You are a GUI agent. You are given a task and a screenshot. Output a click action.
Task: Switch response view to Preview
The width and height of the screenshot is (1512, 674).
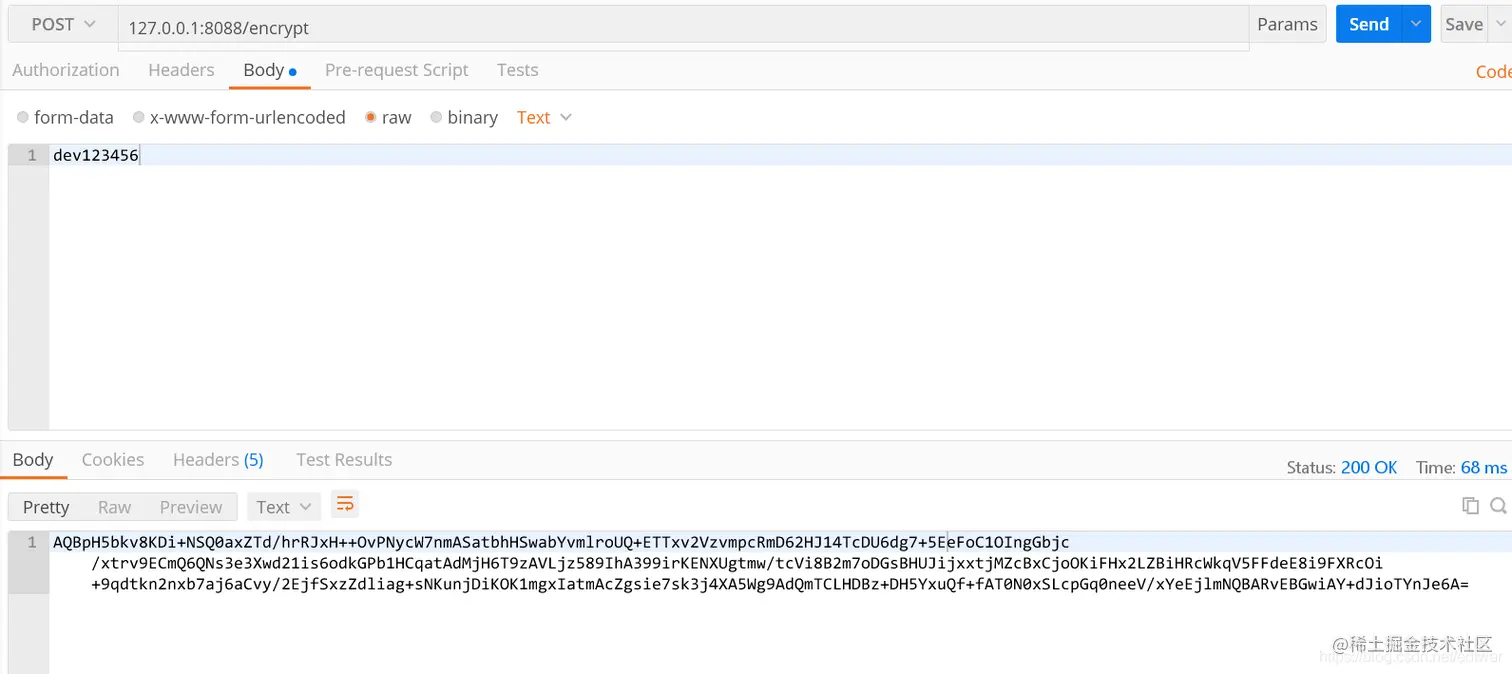[x=191, y=507]
